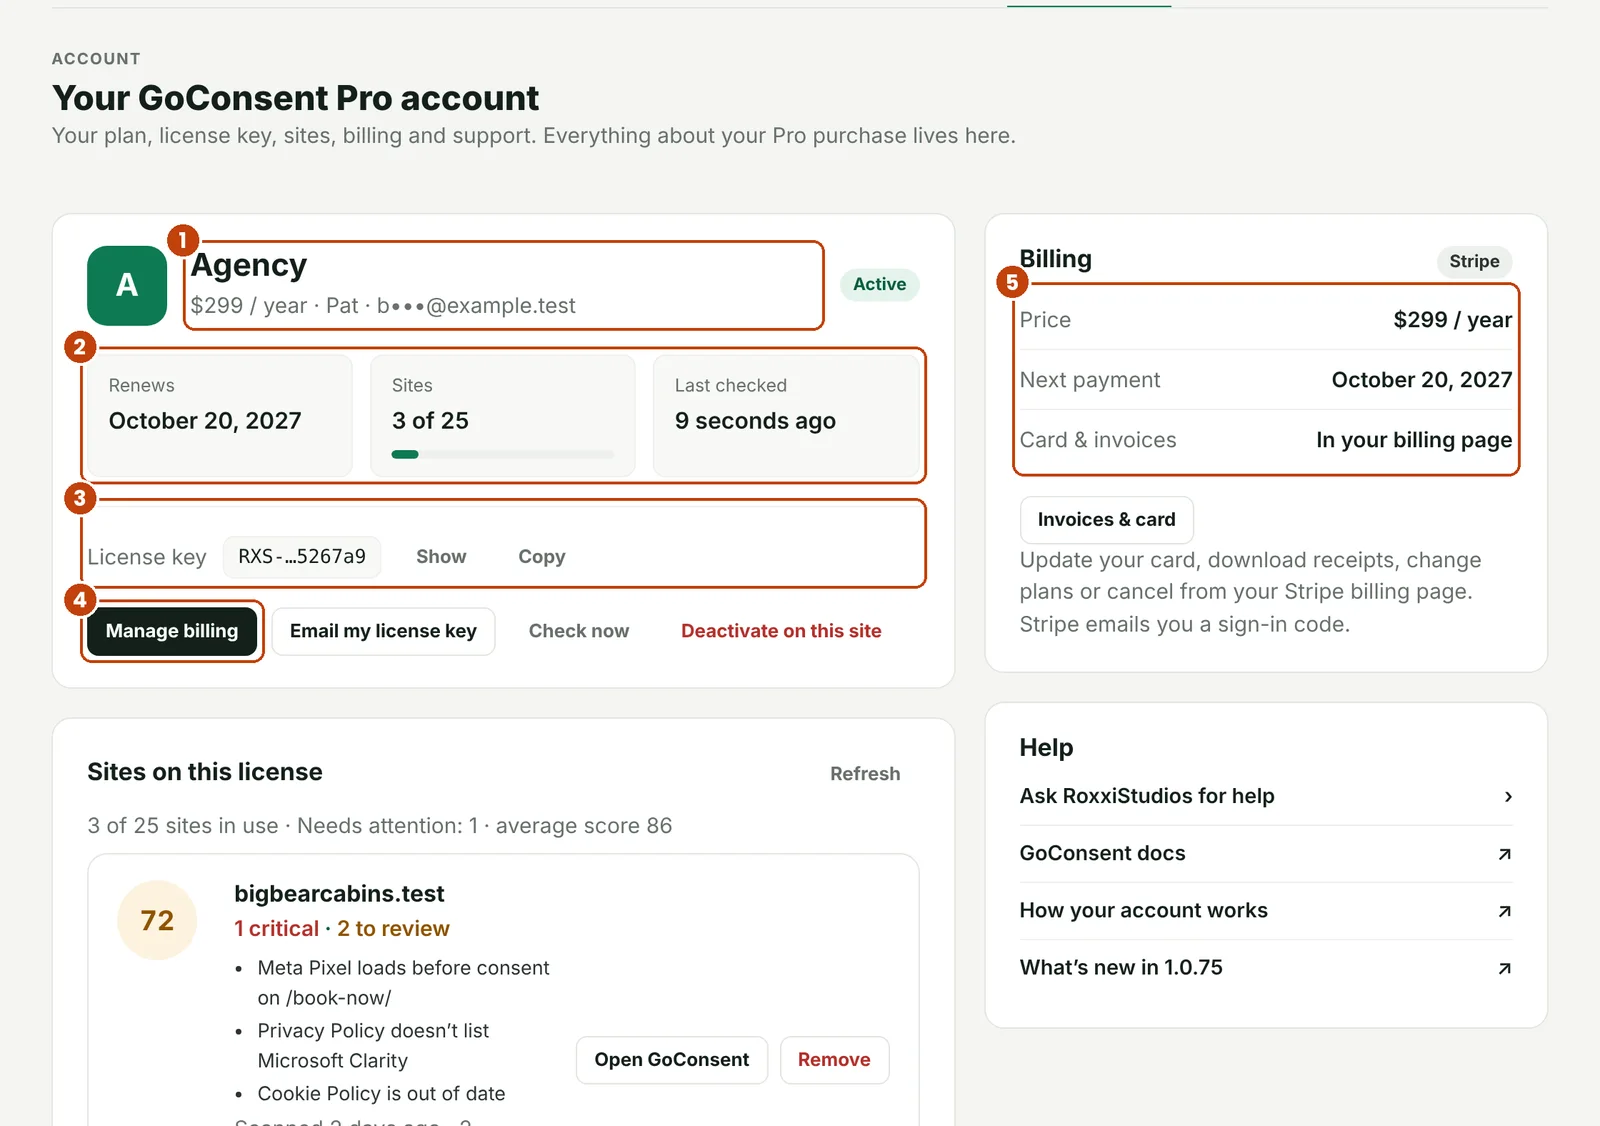The width and height of the screenshot is (1600, 1126).
Task: Open Ask RoxxiStudios for help
Action: 1266,797
